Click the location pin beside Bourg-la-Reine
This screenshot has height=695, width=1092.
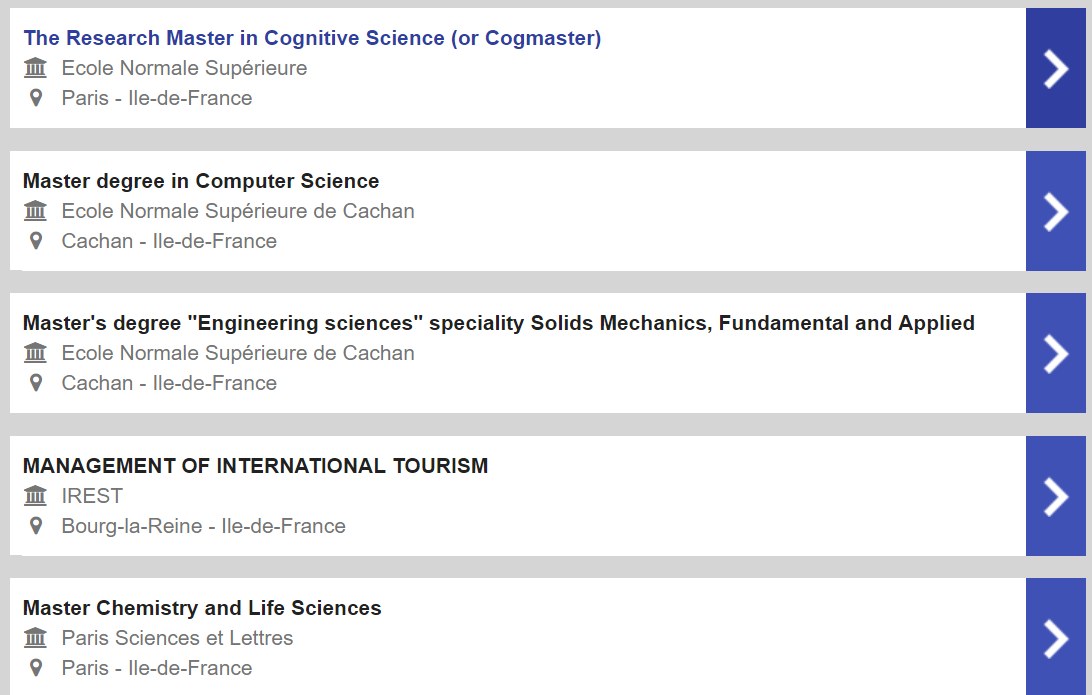point(36,526)
